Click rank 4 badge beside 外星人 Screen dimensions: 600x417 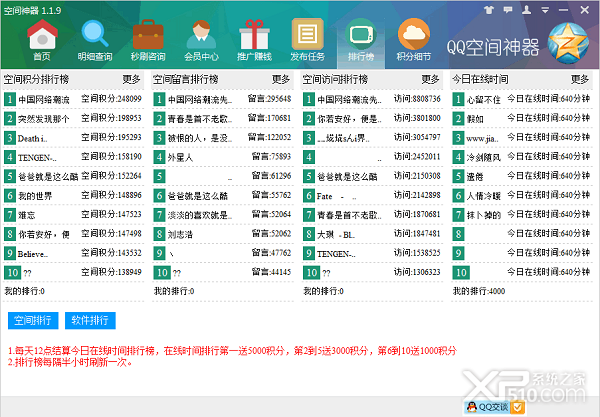(159, 157)
